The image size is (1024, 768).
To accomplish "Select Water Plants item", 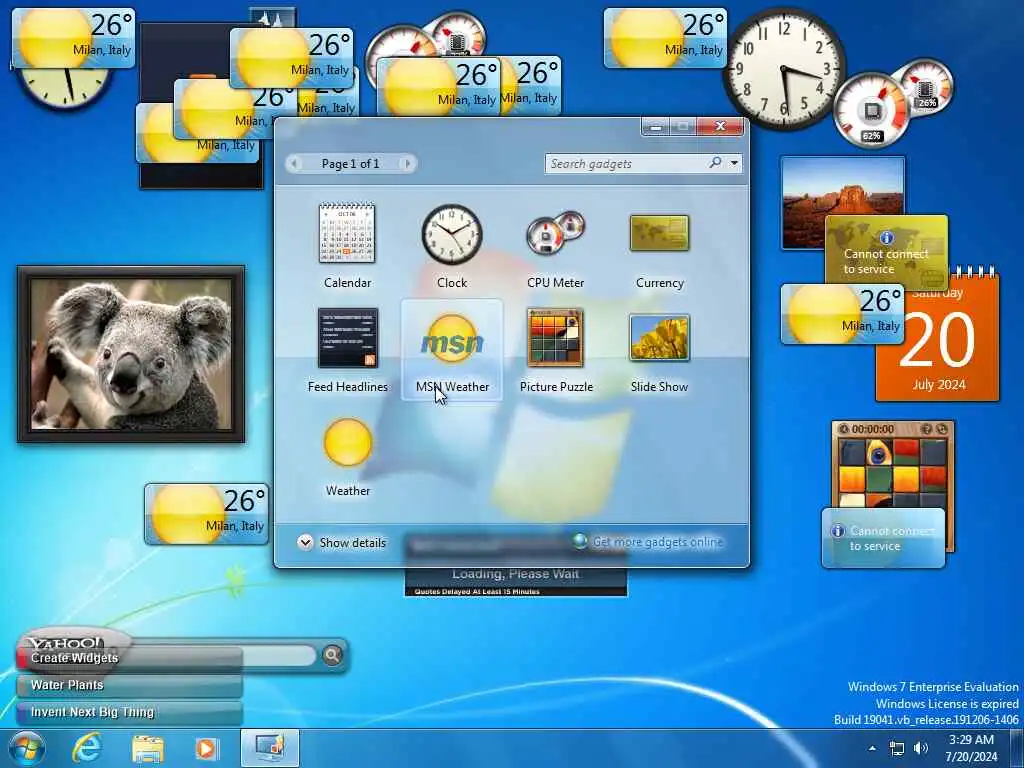I will click(129, 685).
